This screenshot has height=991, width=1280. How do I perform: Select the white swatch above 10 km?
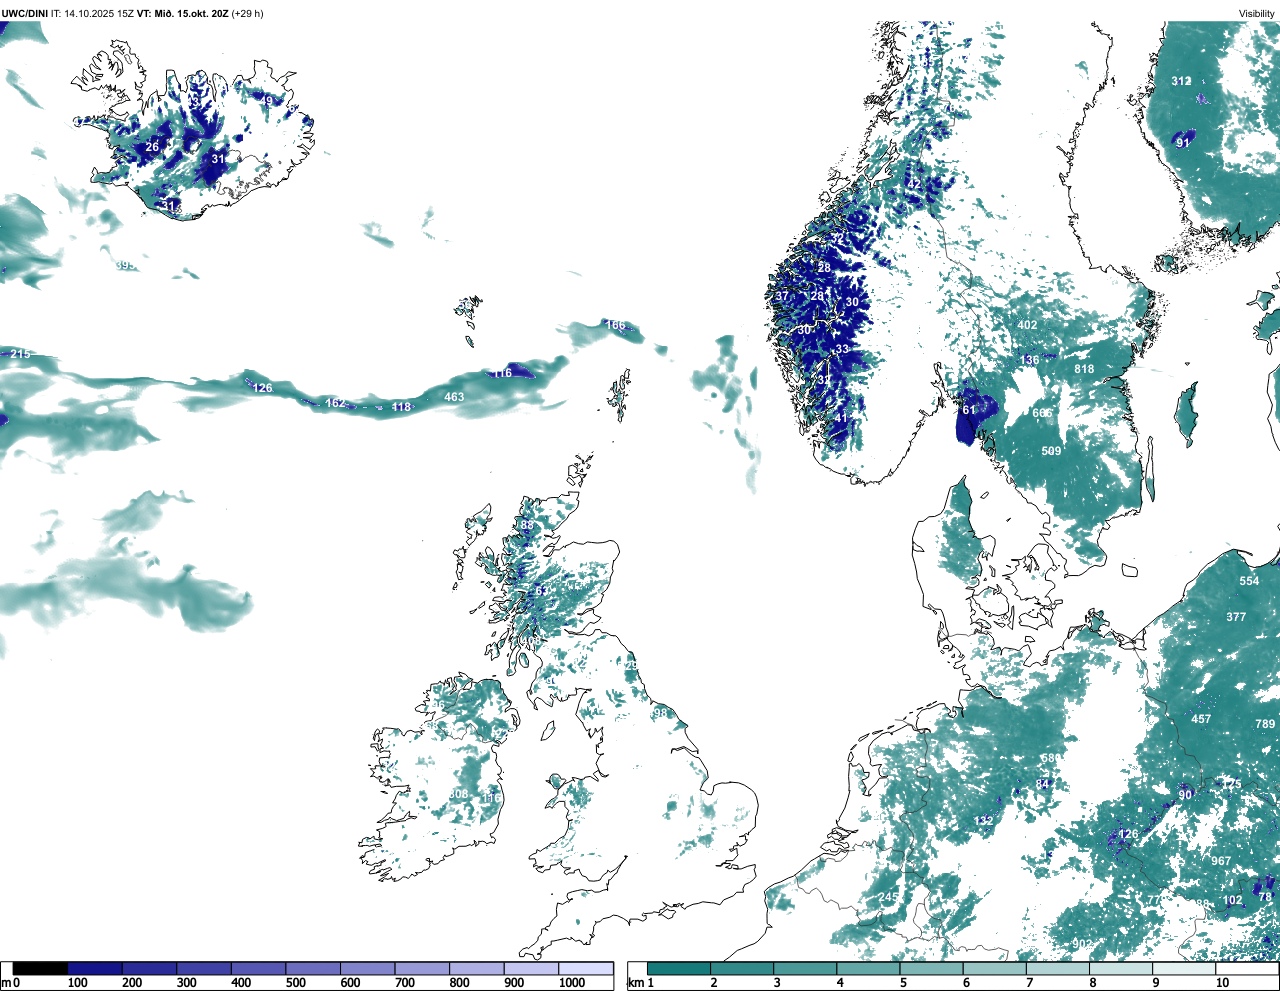click(1248, 968)
